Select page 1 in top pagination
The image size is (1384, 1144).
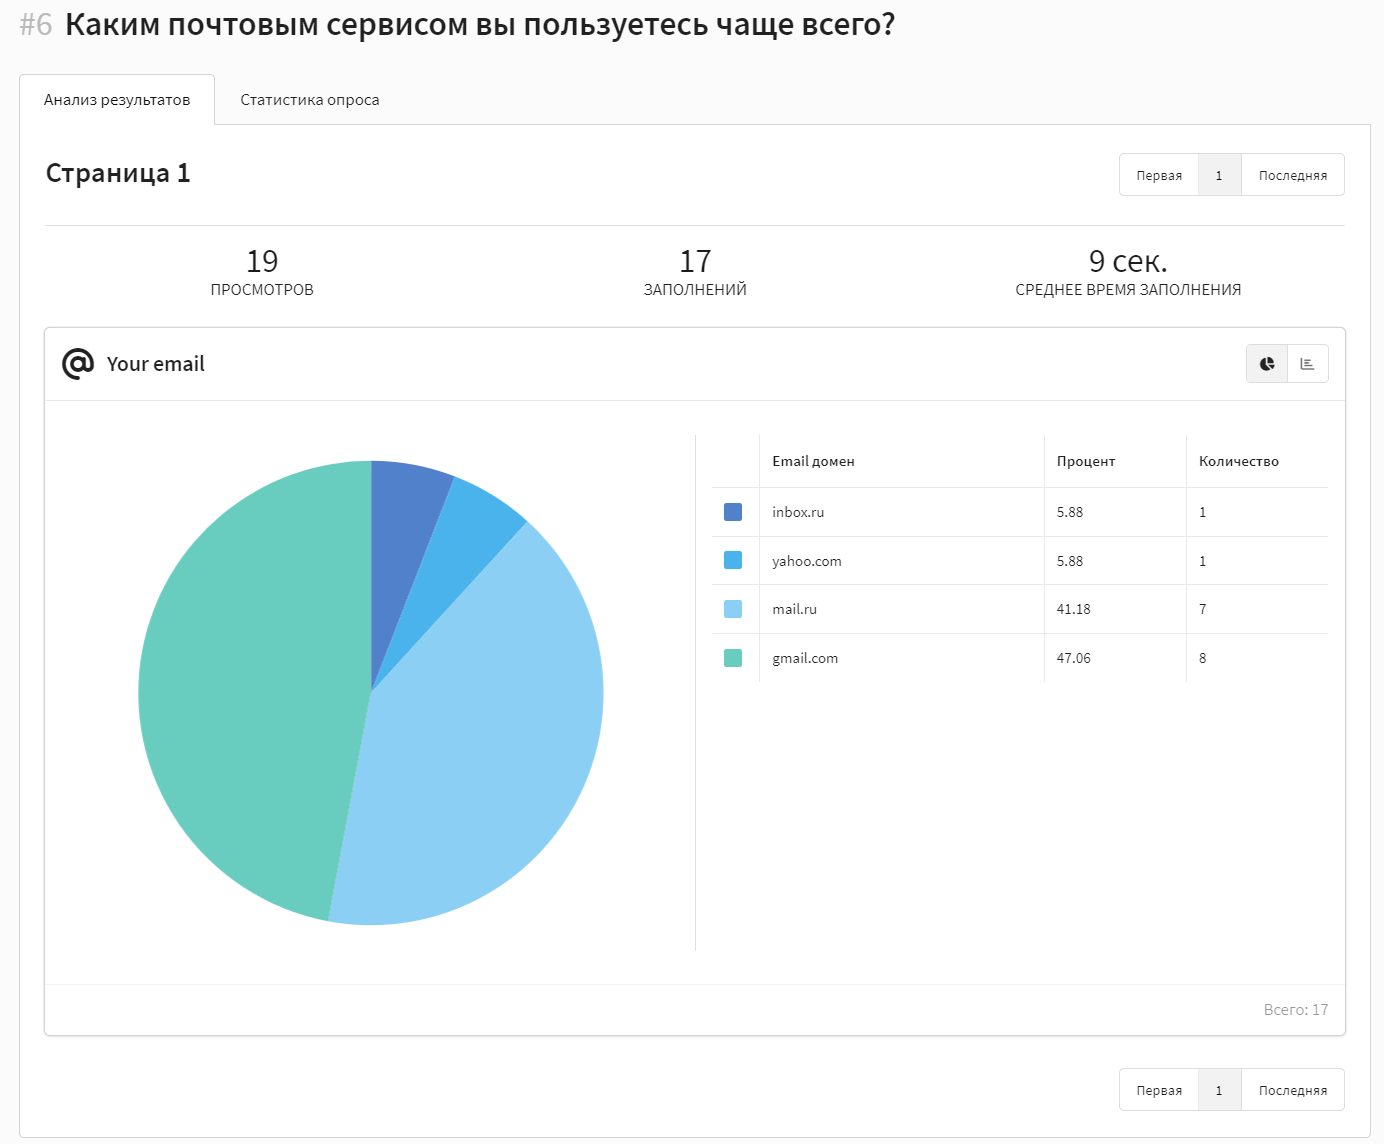pyautogui.click(x=1219, y=175)
